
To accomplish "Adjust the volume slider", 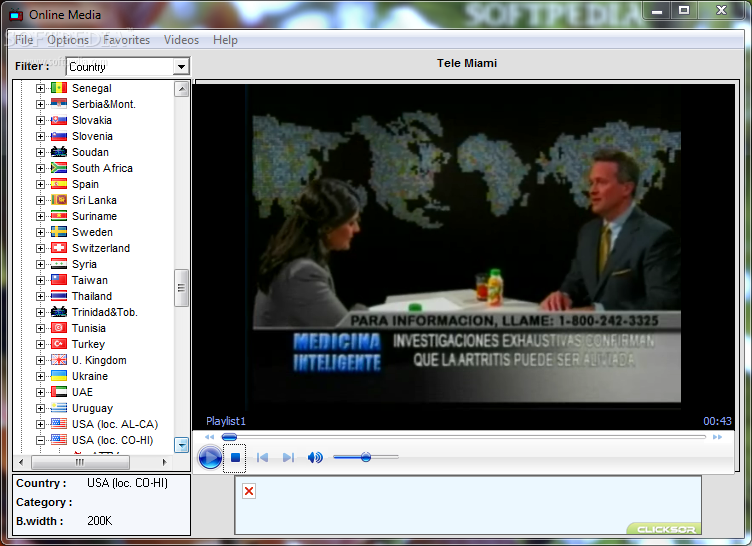I will [x=366, y=457].
